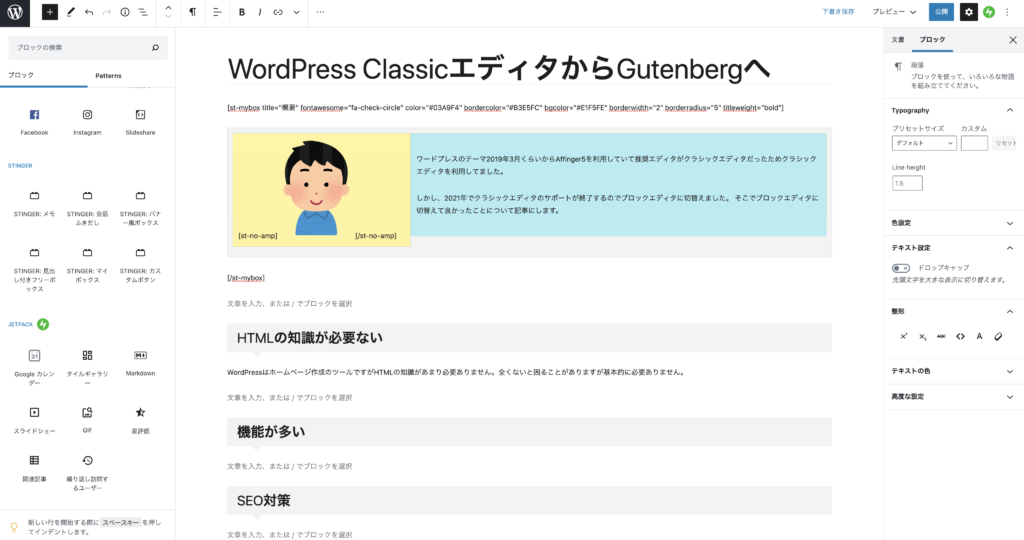Insert the Facebook embed block
Image resolution: width=1024 pixels, height=540 pixels.
[34, 122]
